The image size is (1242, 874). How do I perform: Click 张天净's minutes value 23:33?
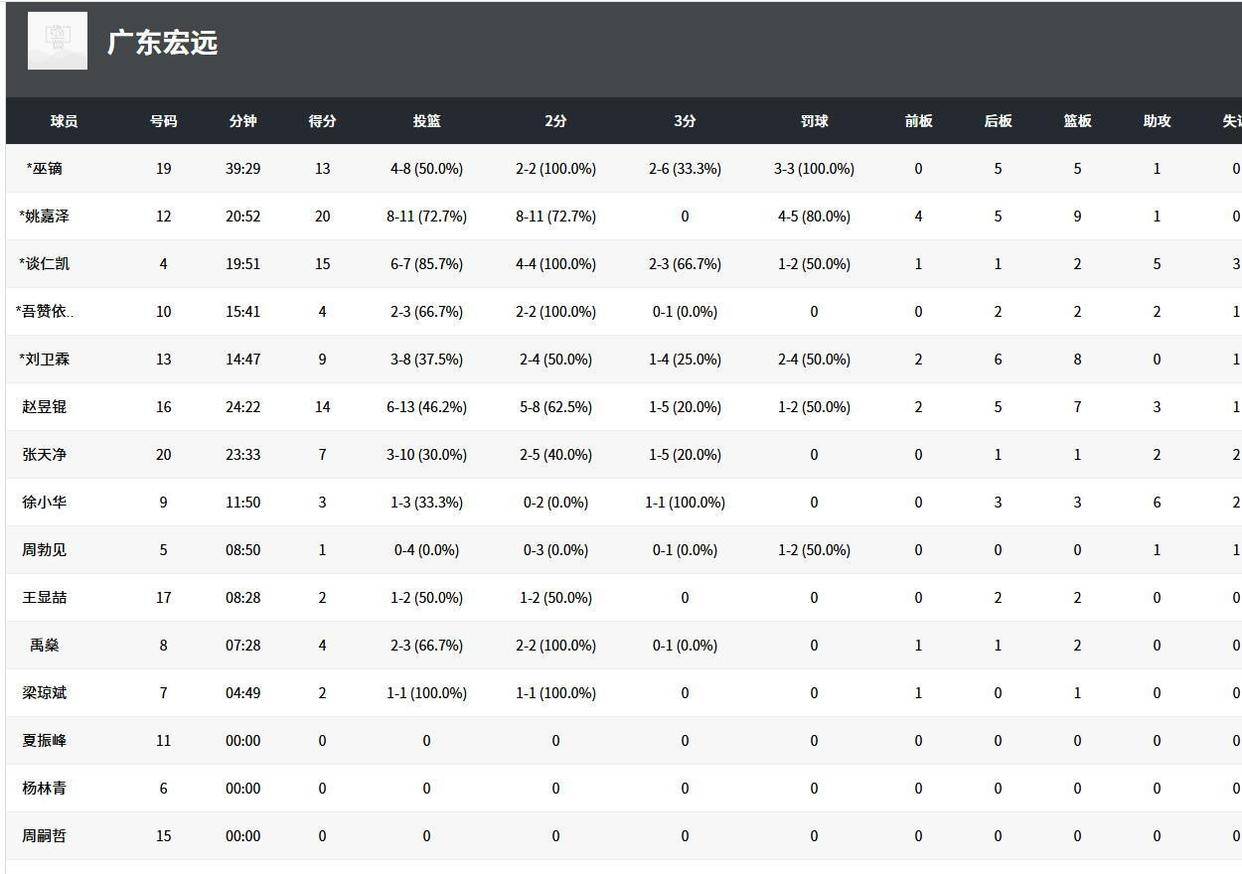pyautogui.click(x=243, y=455)
